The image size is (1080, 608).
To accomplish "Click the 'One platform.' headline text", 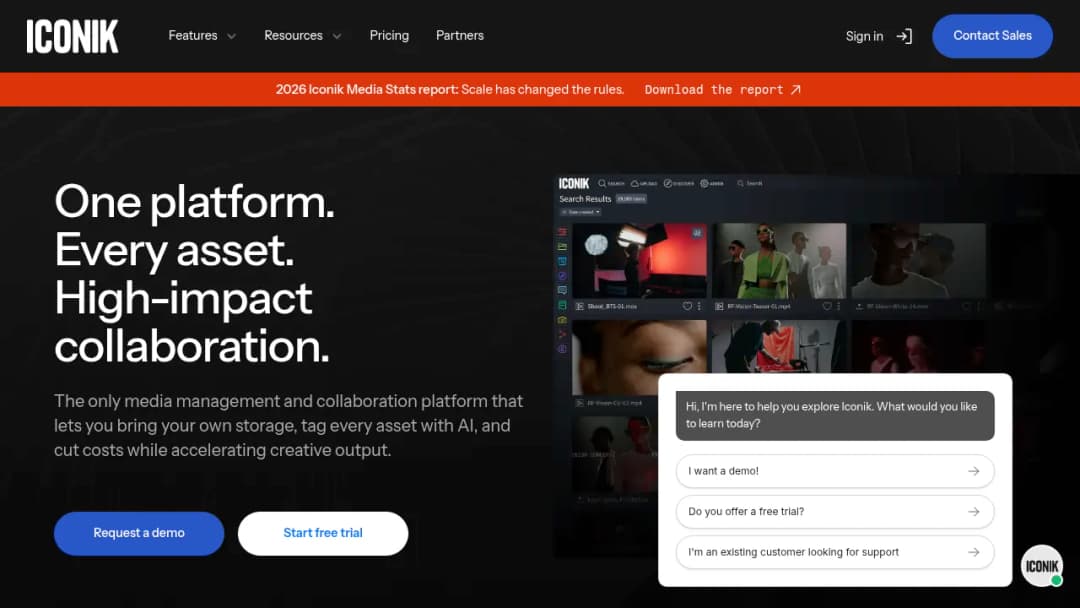I will point(194,202).
